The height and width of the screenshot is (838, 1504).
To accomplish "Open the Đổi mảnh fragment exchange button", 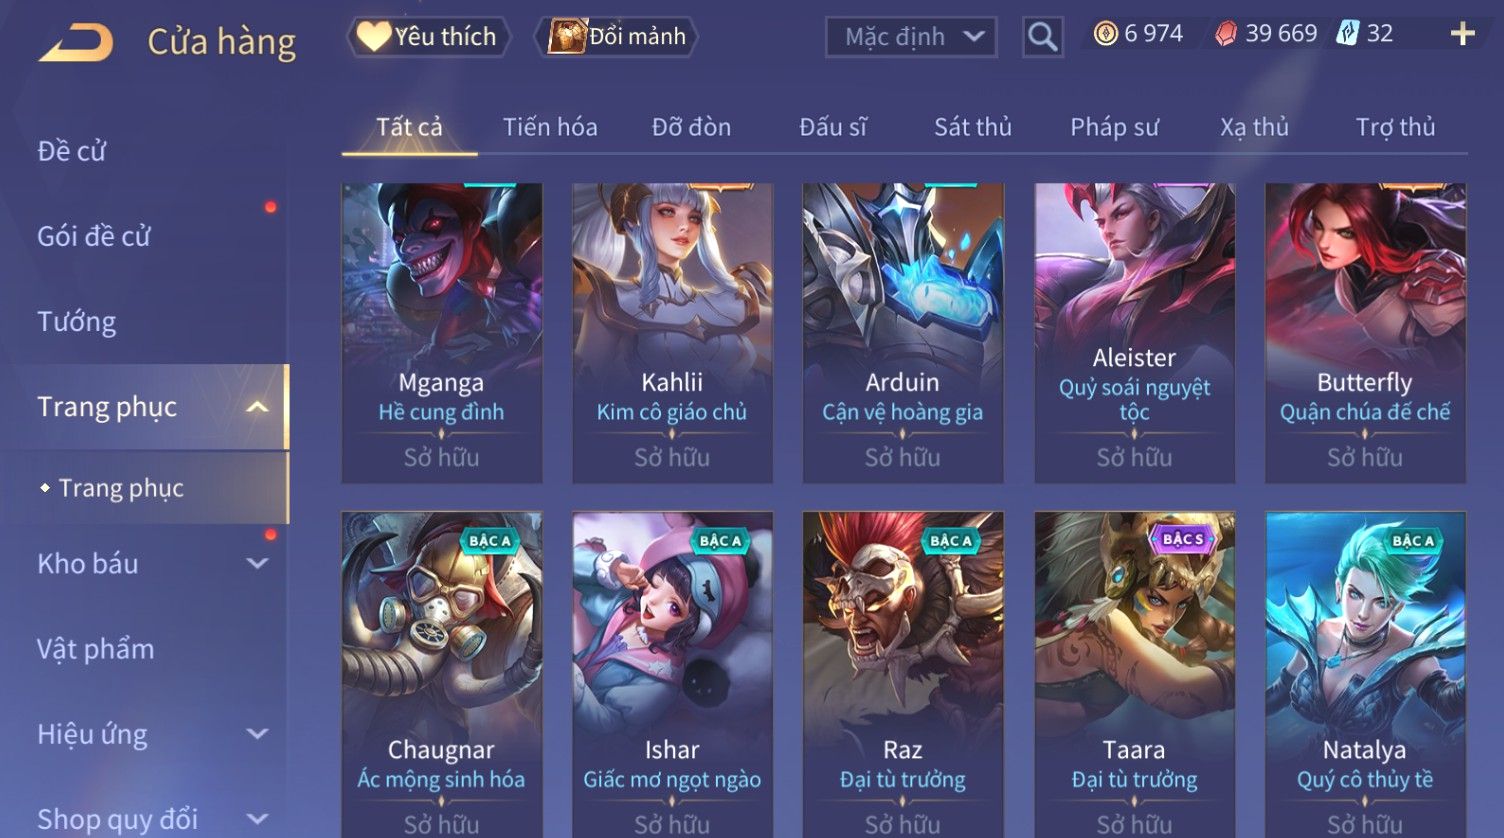I will (616, 37).
